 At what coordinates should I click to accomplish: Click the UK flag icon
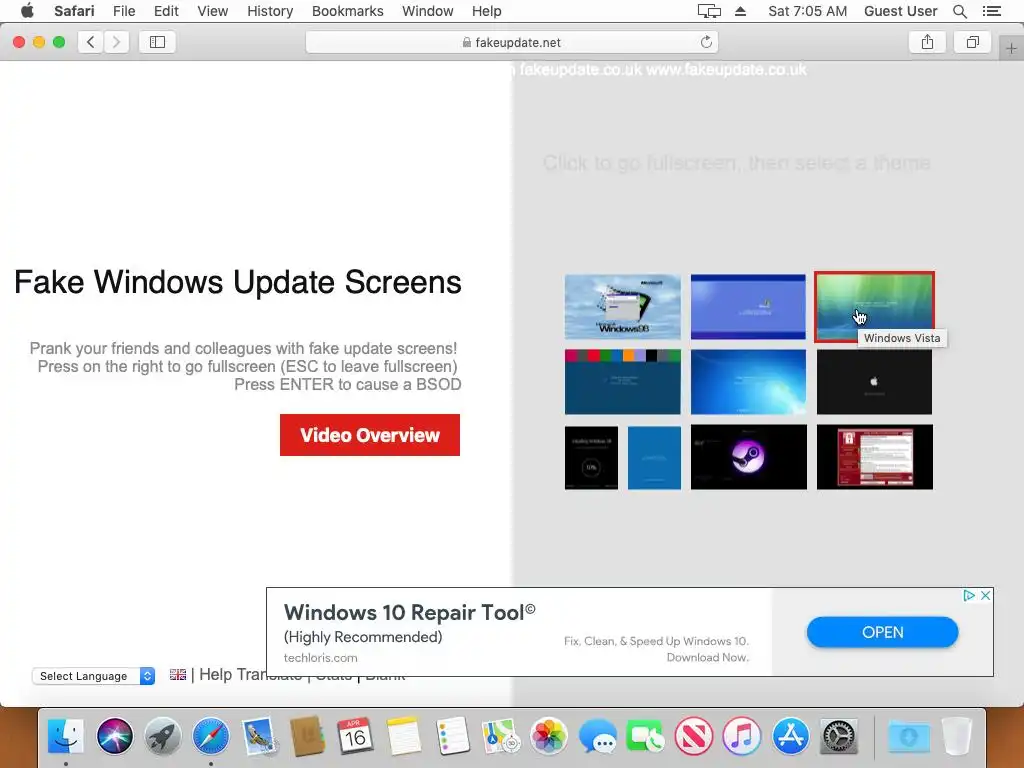tap(178, 675)
